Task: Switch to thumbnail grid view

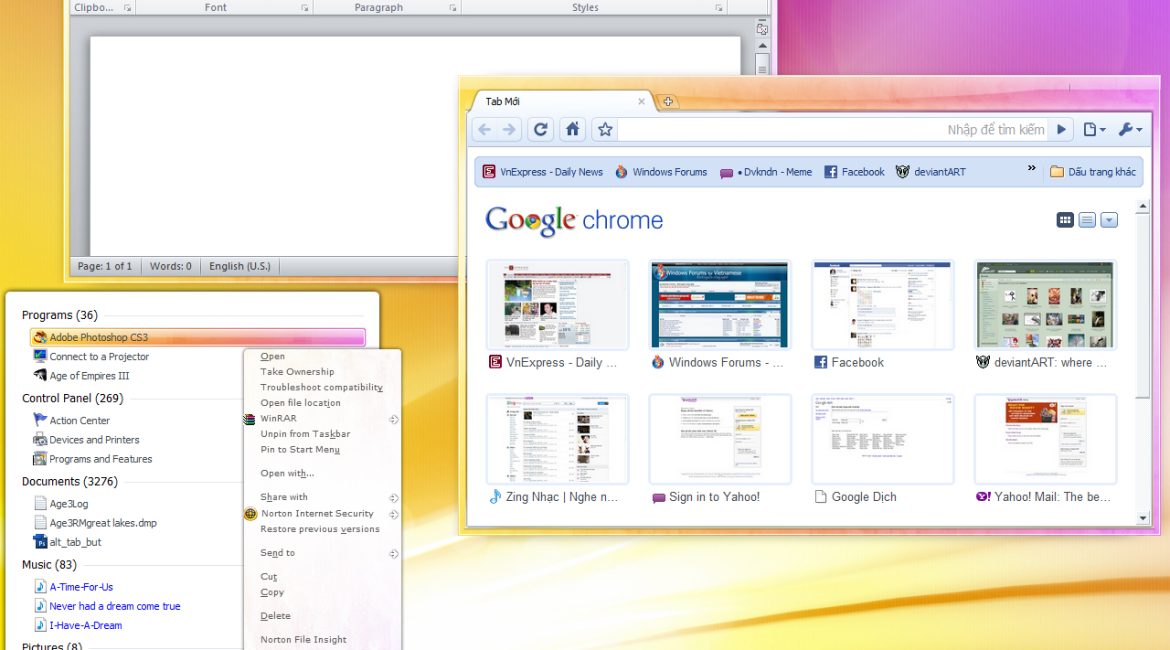Action: tap(1065, 219)
